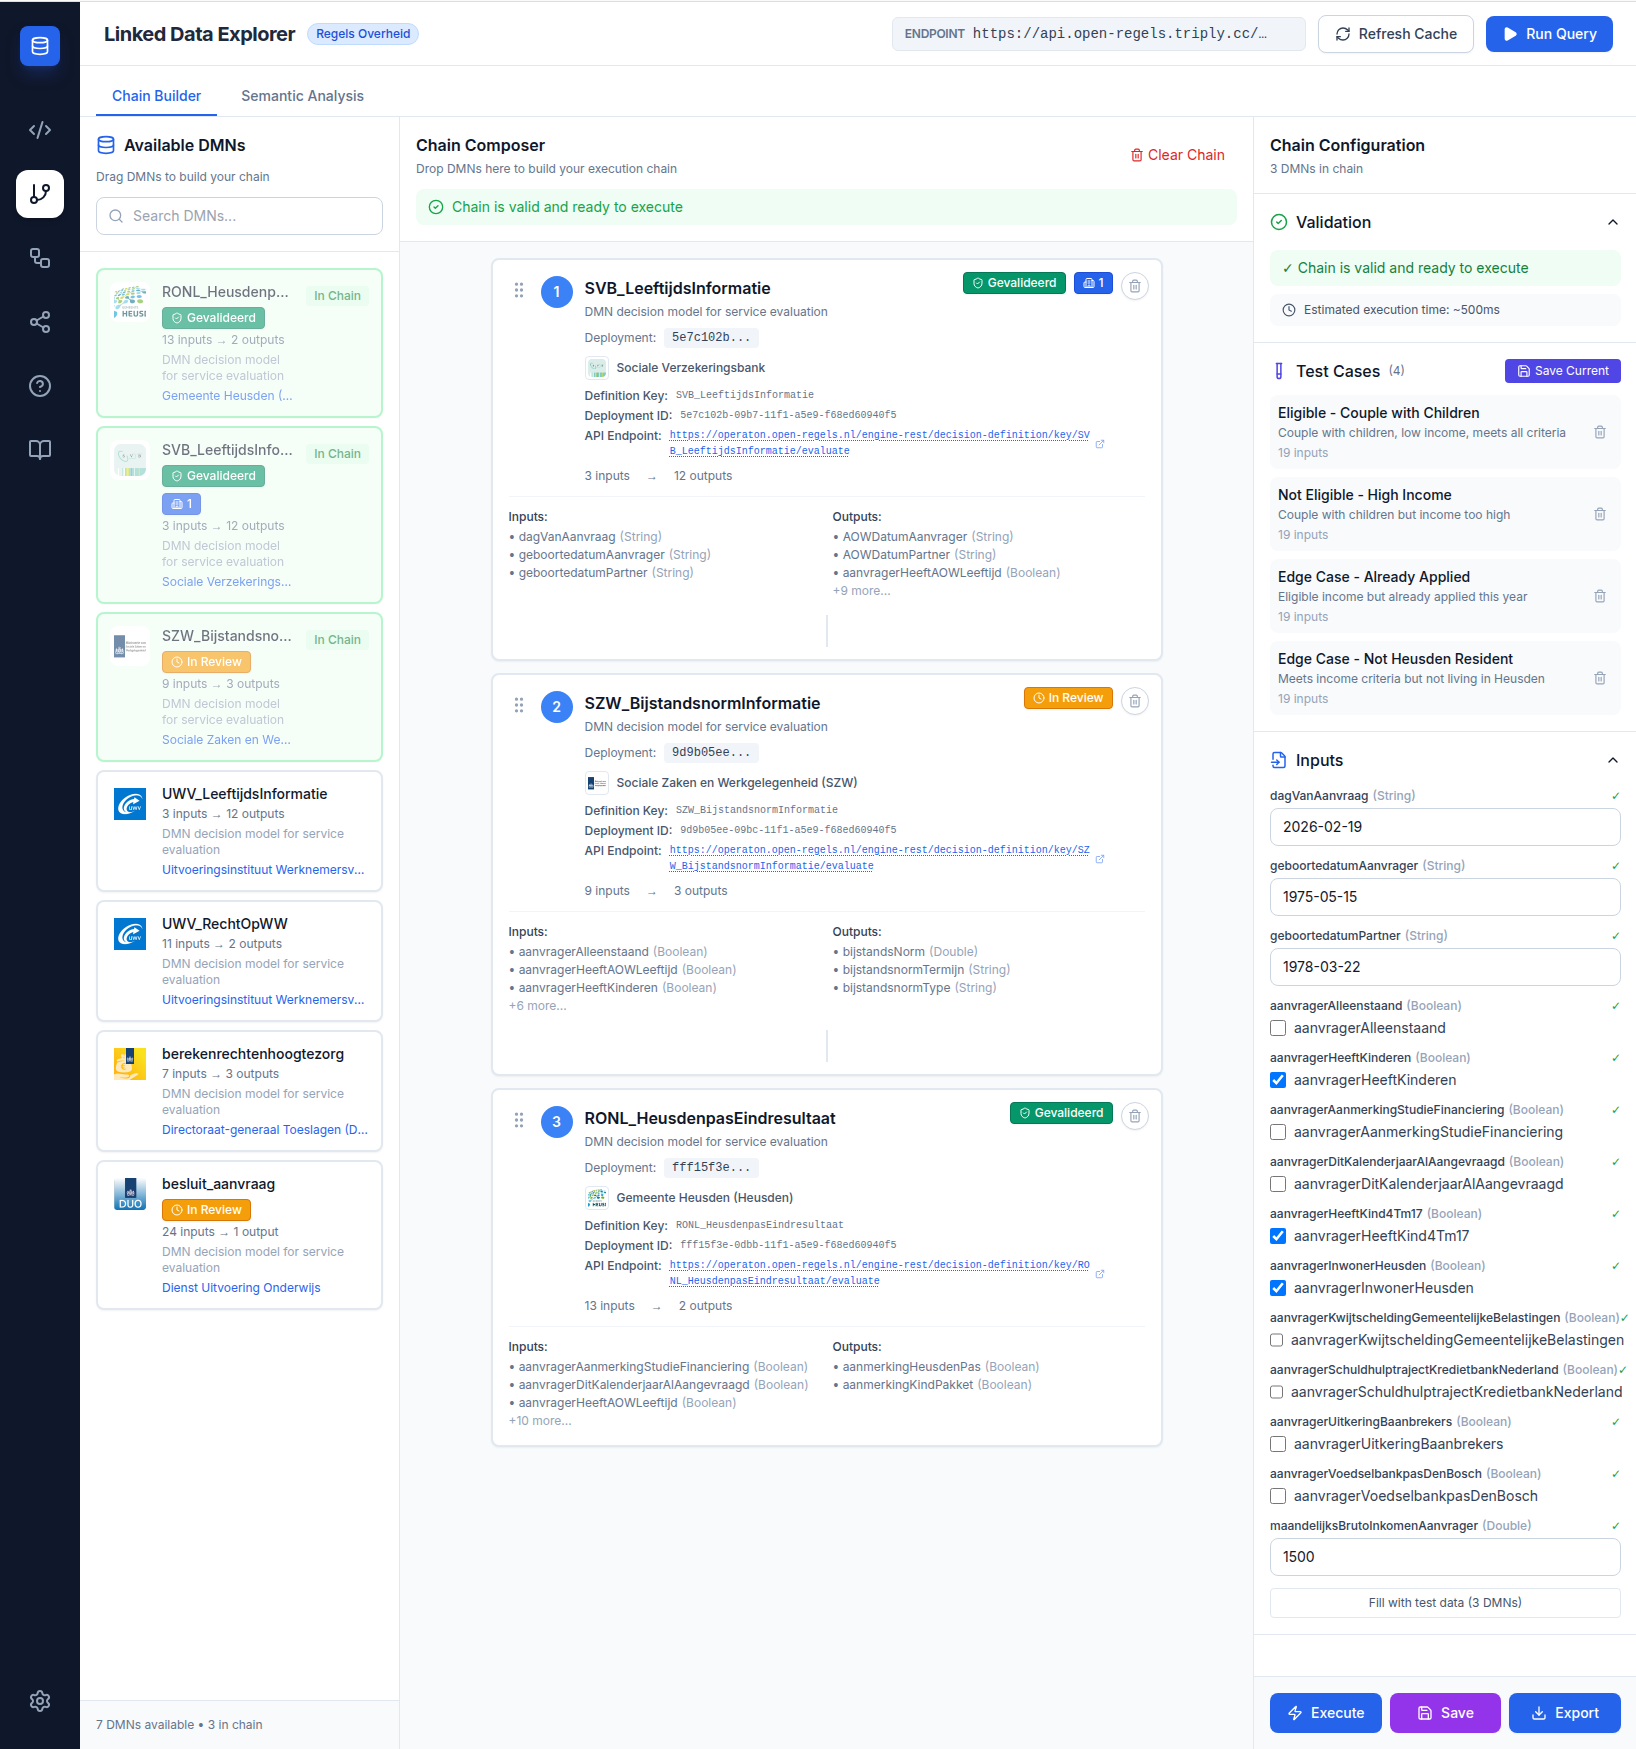Disable the aanvragerInwonerHeusden checkbox
The image size is (1636, 1749).
click(x=1277, y=1288)
